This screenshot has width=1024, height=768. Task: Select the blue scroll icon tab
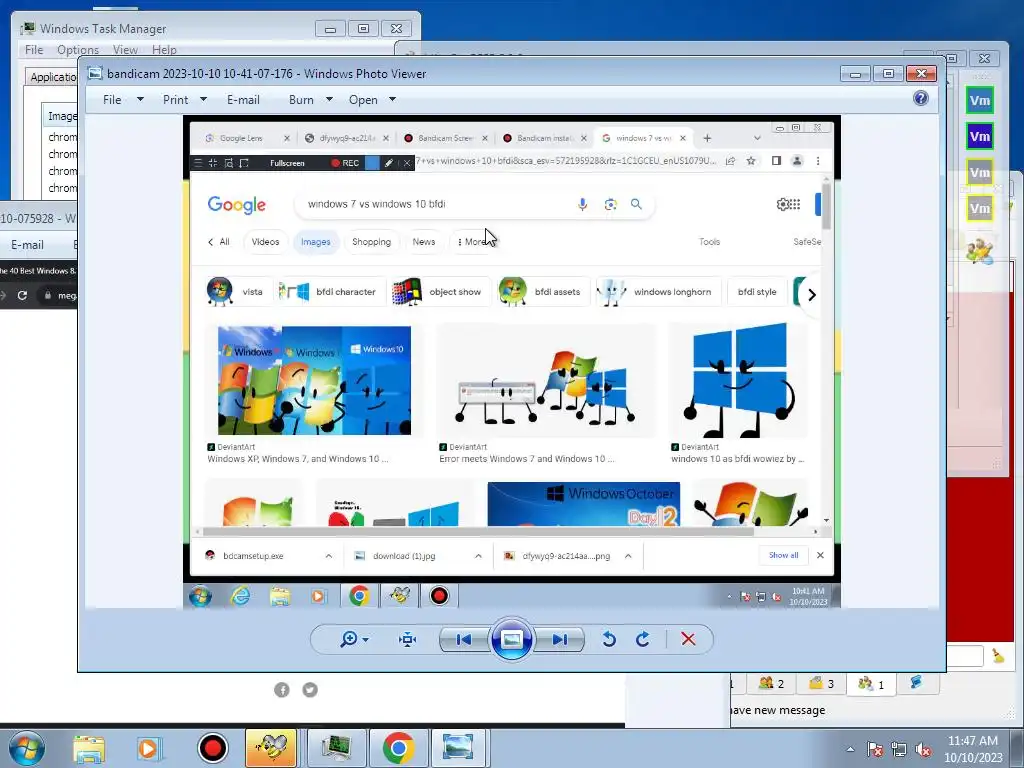(x=917, y=683)
